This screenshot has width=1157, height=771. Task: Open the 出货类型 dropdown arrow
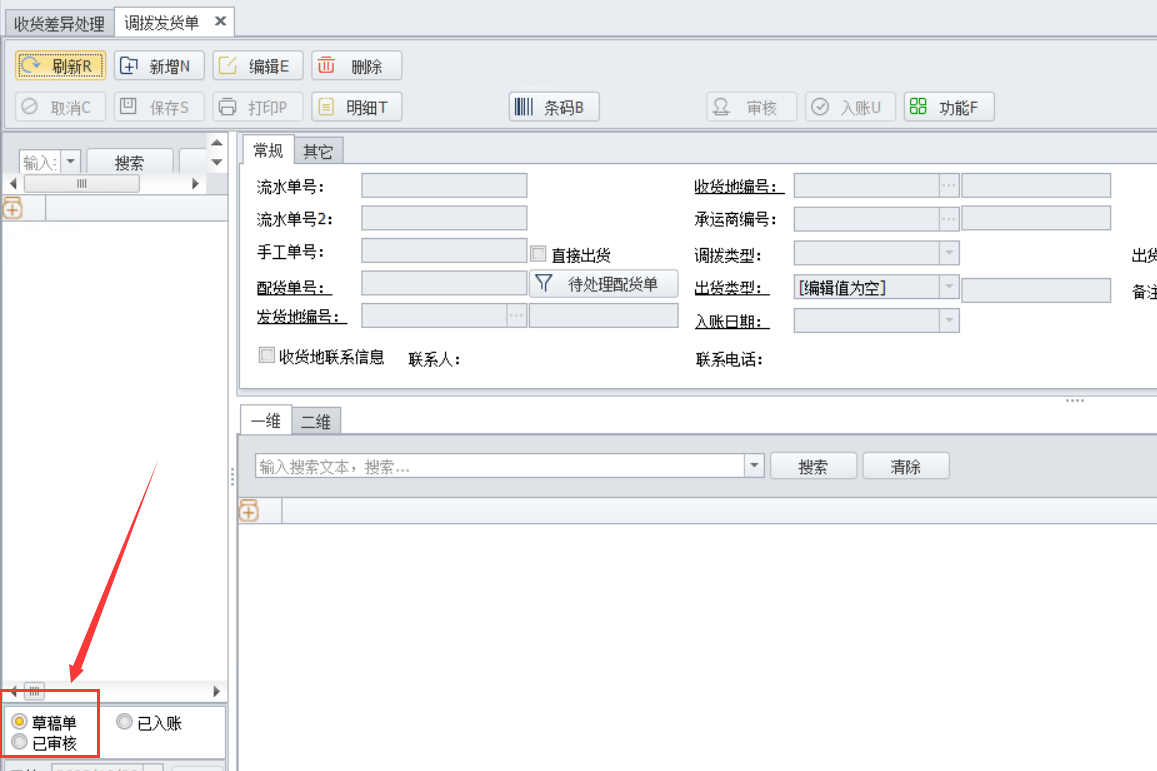(x=949, y=288)
